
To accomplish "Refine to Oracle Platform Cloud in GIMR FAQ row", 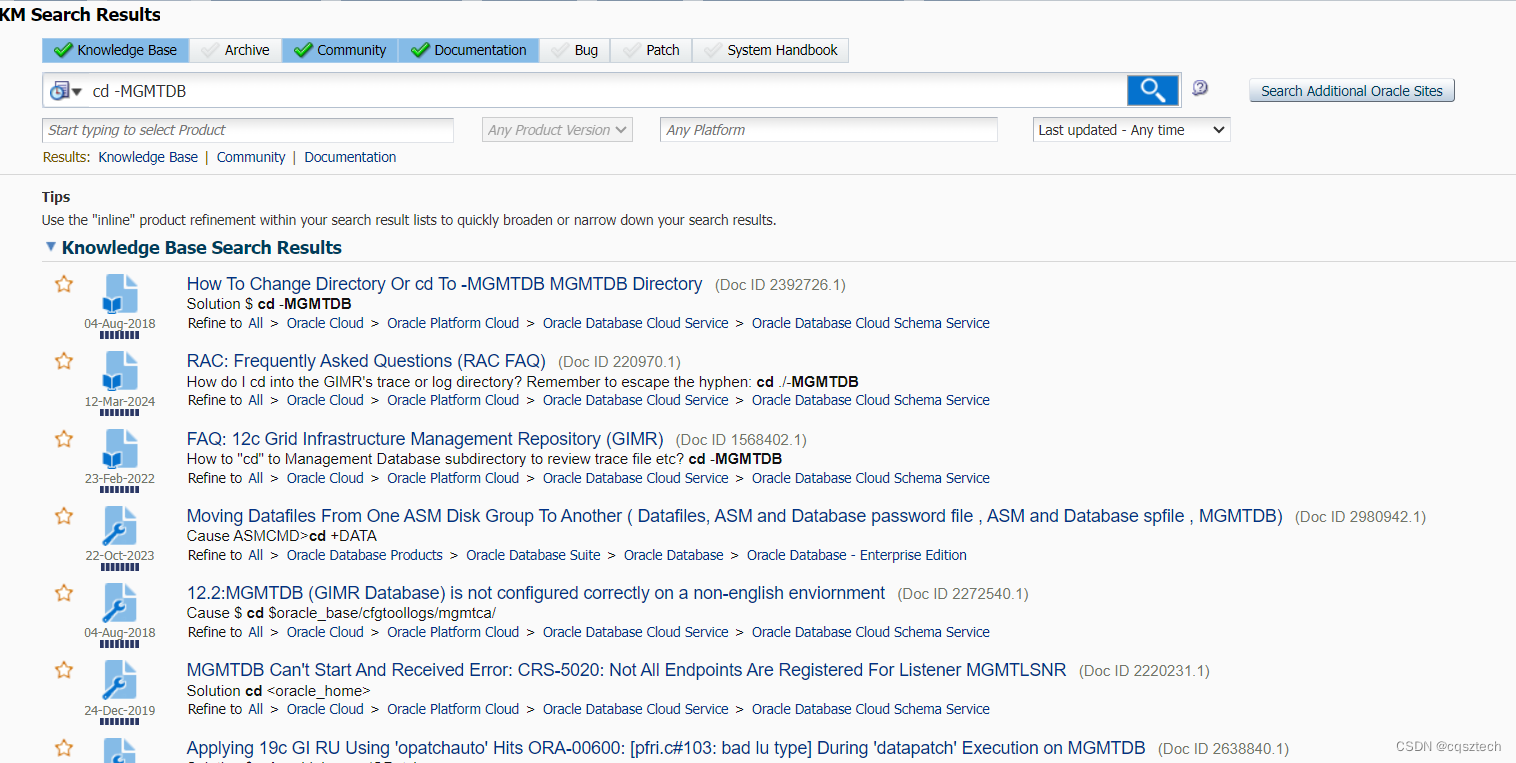I will [x=453, y=478].
